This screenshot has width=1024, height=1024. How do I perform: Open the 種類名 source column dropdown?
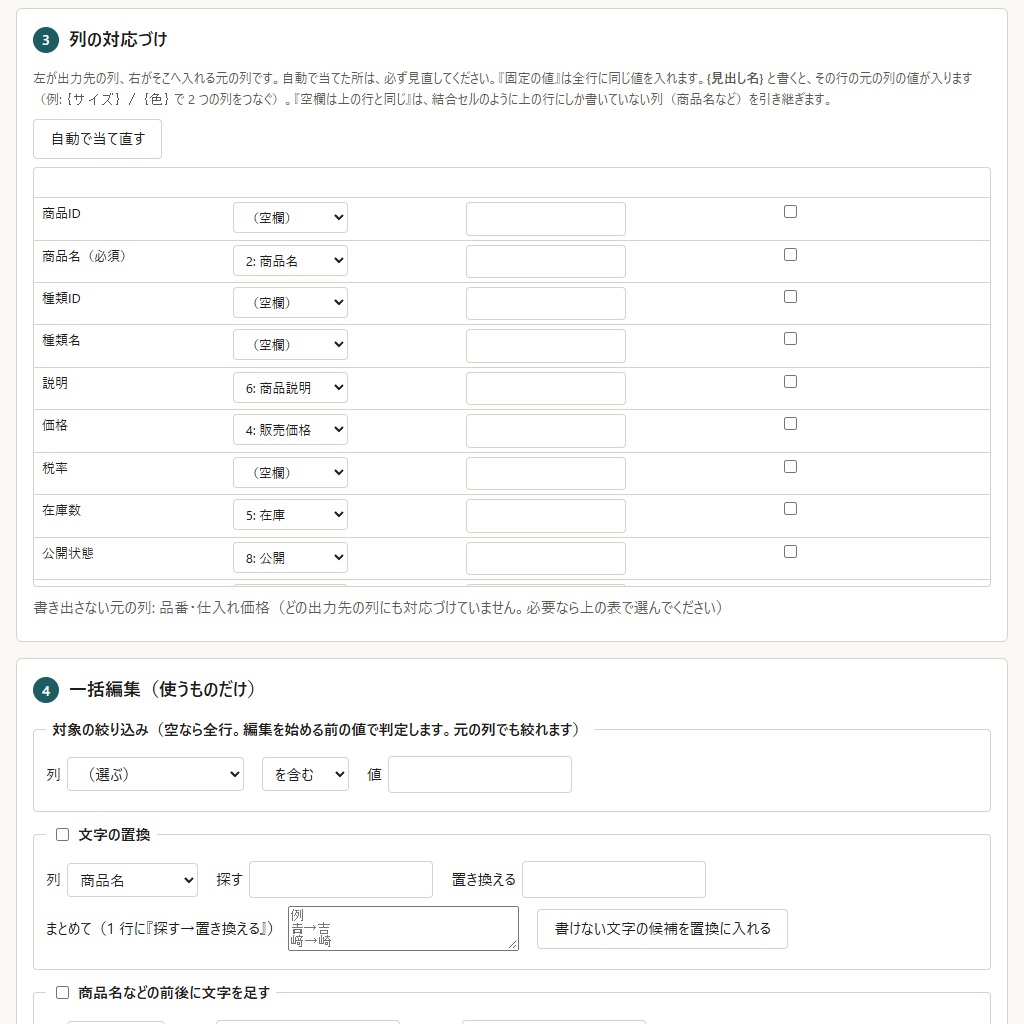(290, 344)
